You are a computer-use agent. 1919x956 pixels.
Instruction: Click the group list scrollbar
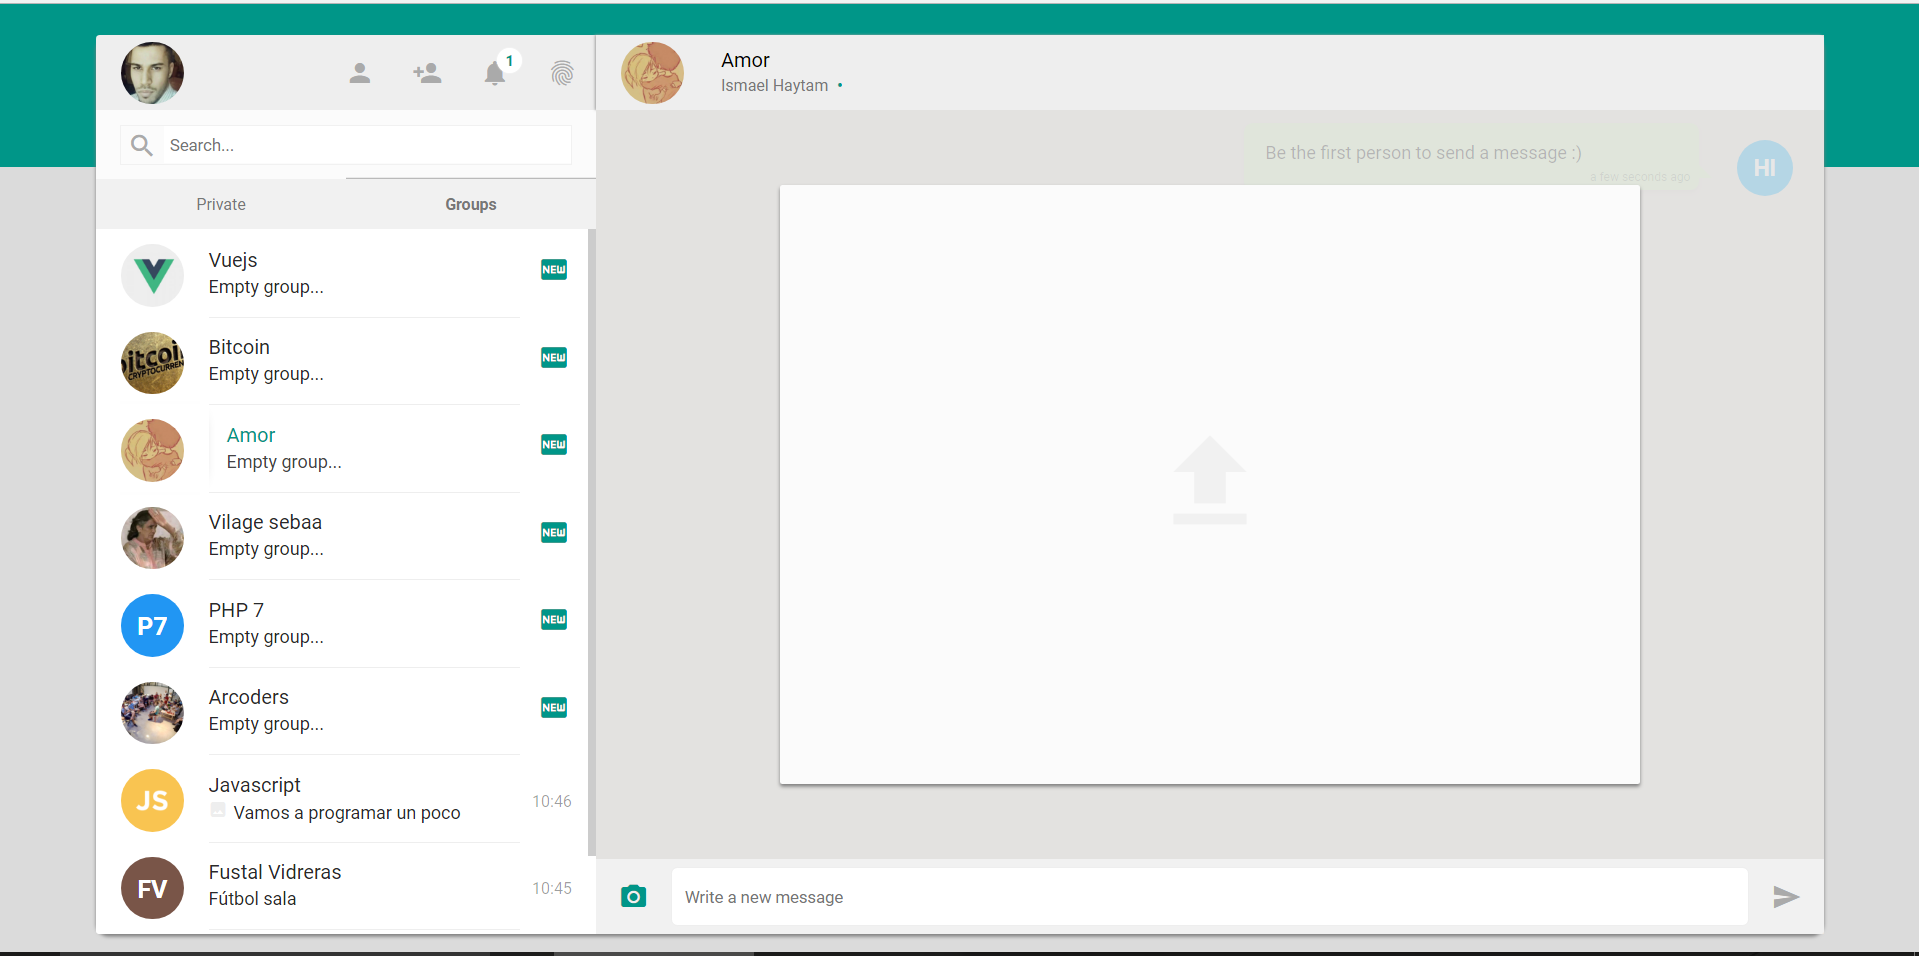[592, 542]
